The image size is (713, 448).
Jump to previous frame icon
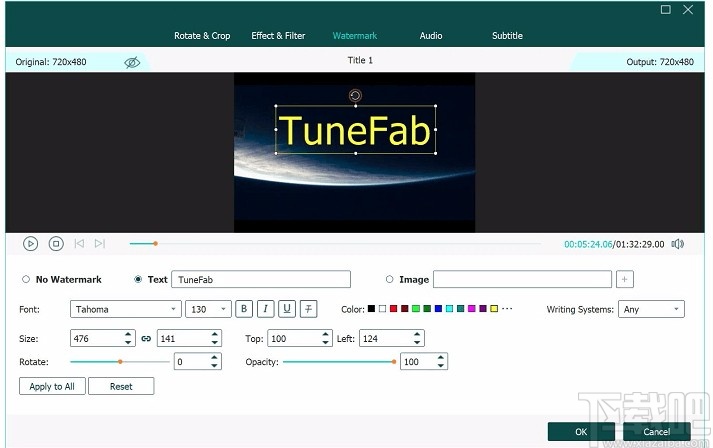coord(79,243)
